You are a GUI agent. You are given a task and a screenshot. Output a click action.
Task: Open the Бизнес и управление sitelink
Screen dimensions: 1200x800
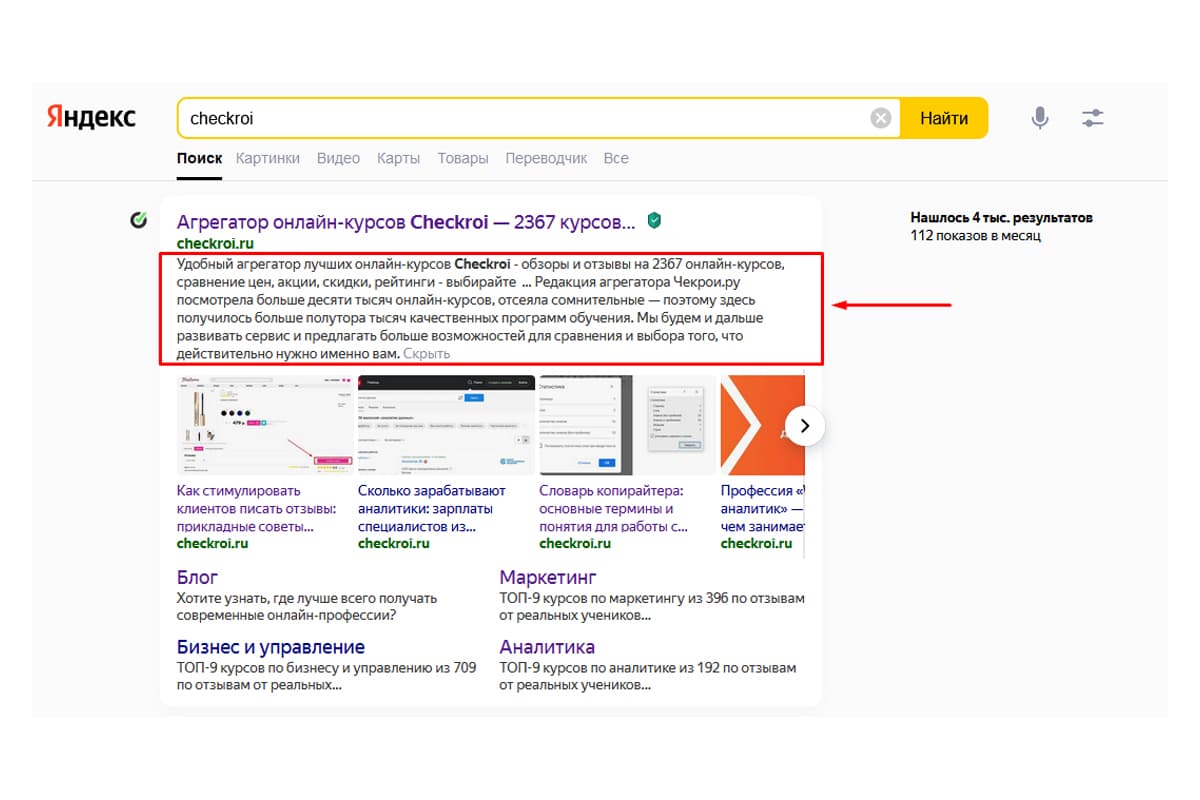point(270,647)
